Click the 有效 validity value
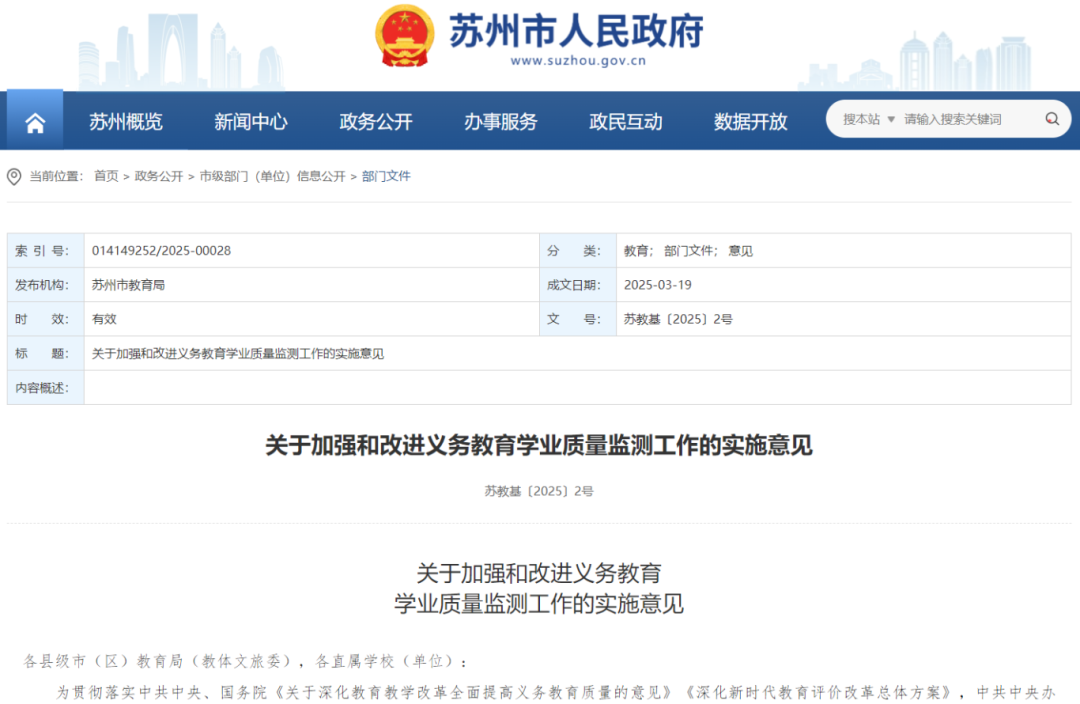Screen dimensions: 1080x704 pyautogui.click(x=104, y=320)
